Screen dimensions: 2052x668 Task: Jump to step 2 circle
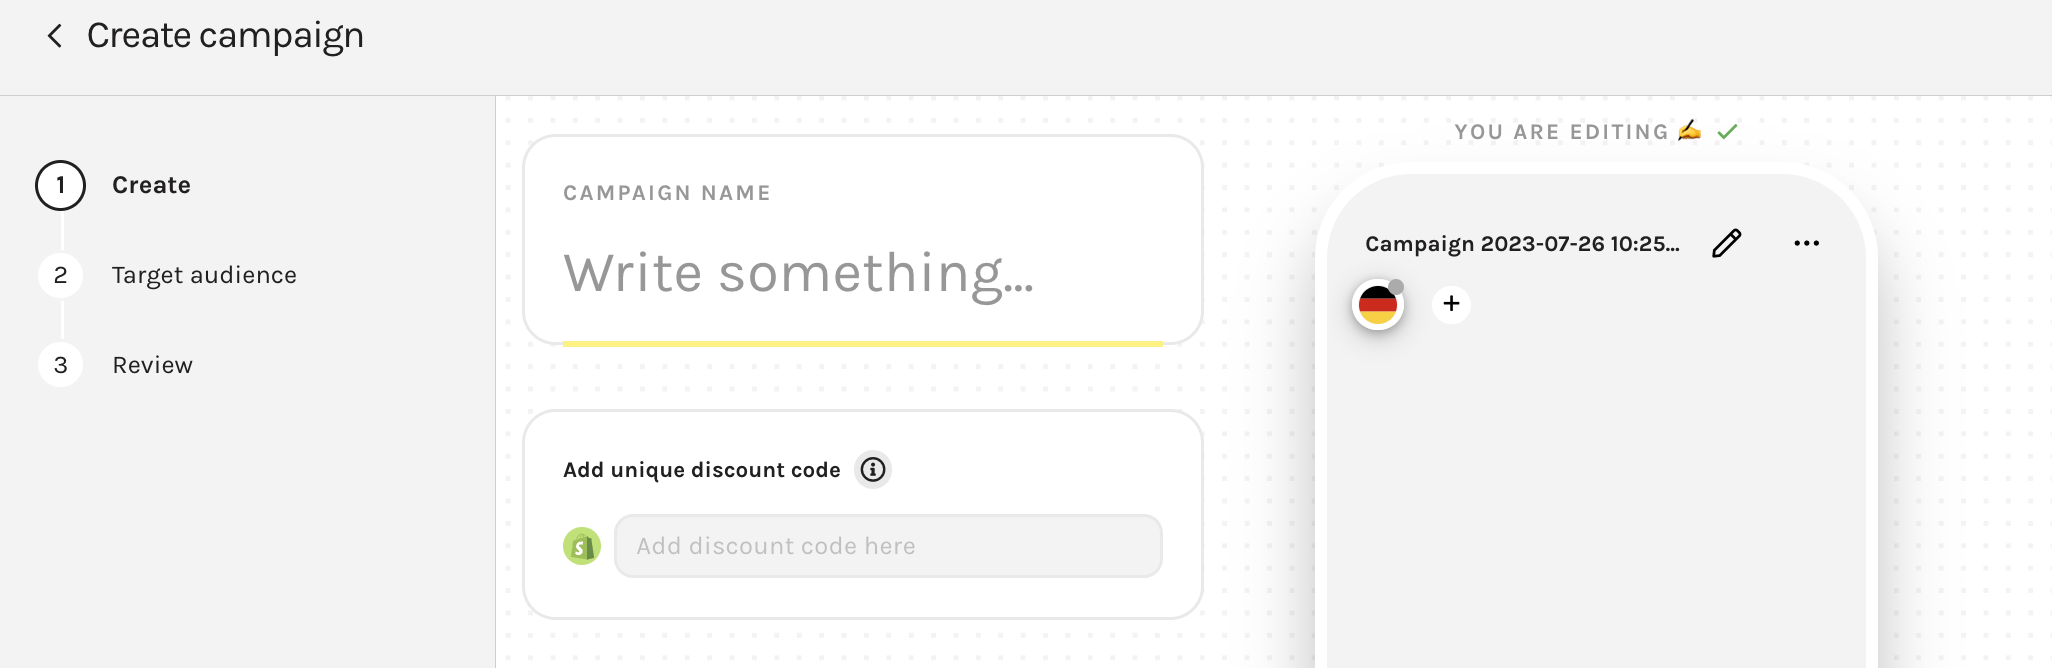[x=60, y=275]
